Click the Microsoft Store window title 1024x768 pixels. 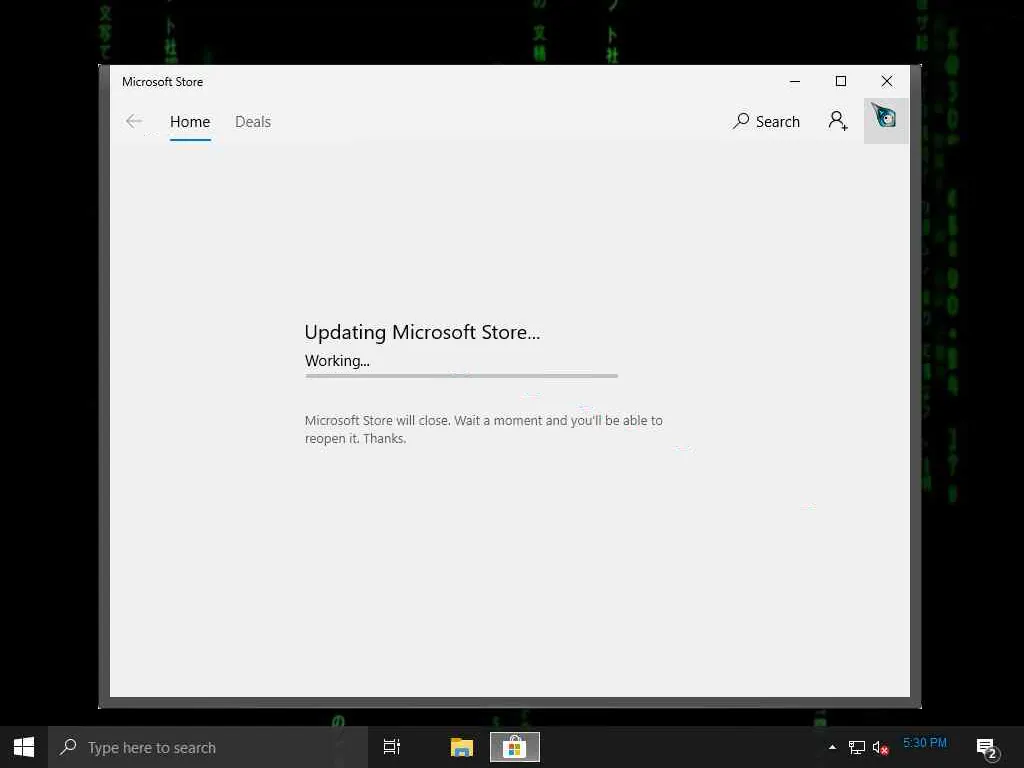click(163, 82)
